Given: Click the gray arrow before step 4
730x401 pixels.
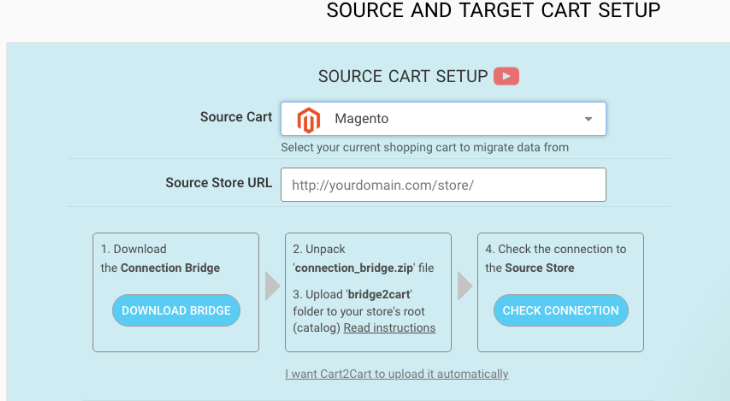Looking at the screenshot, I should [x=465, y=286].
